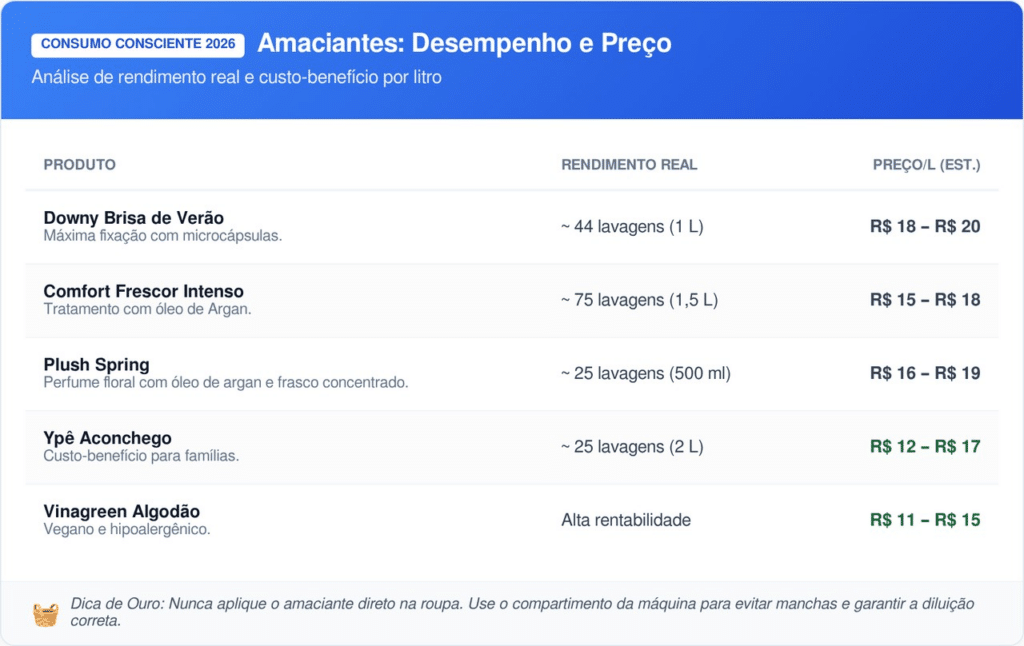Click the Consumo Consciente 2026 badge
Viewport: 1024px width, 646px height.
coord(138,45)
